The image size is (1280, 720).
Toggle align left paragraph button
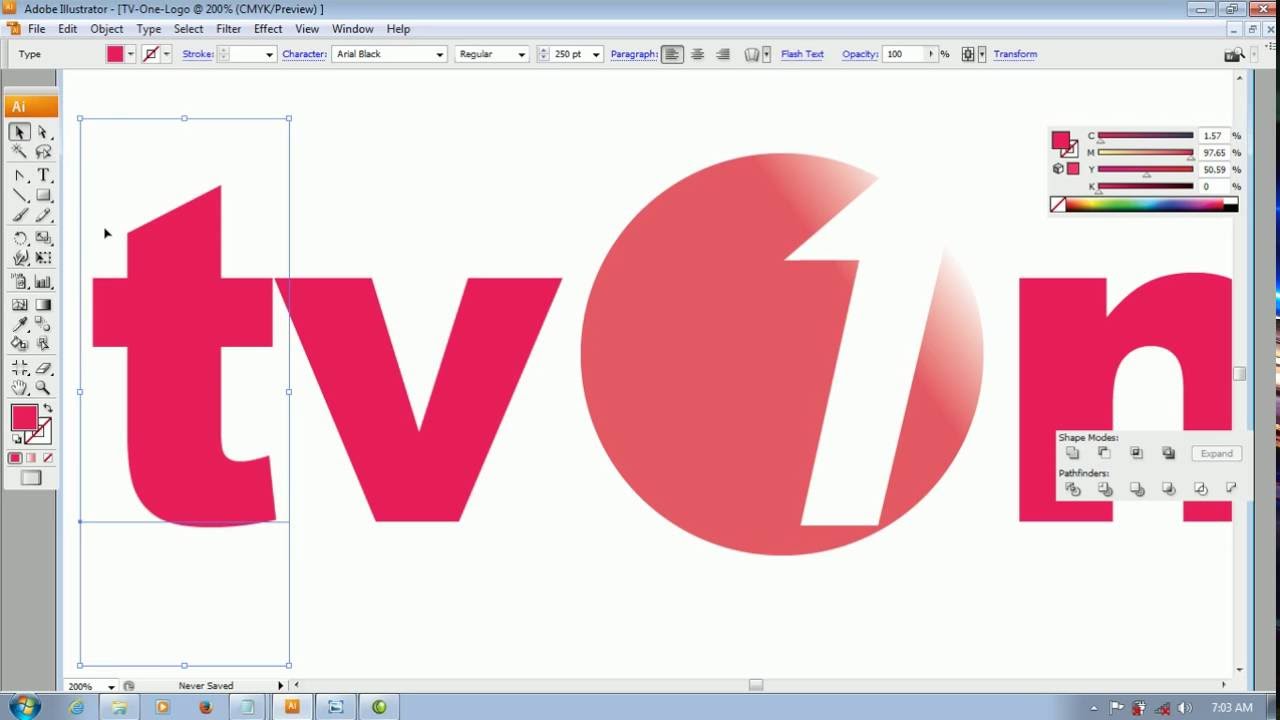pyautogui.click(x=672, y=54)
